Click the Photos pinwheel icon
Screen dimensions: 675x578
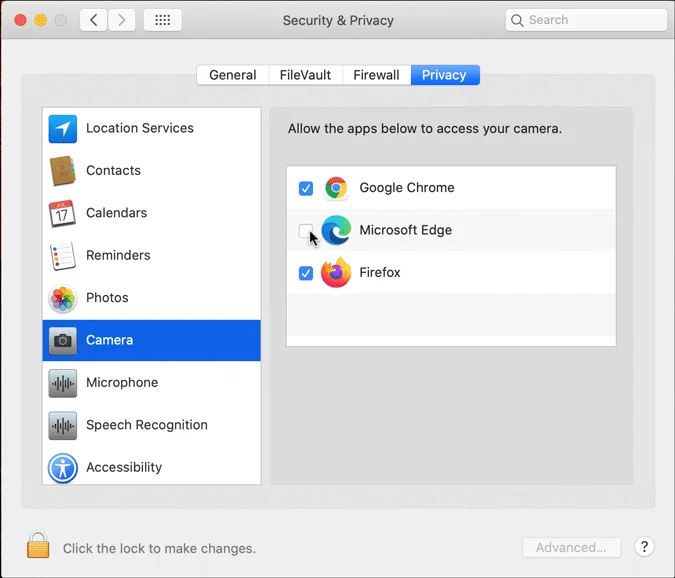pyautogui.click(x=63, y=298)
